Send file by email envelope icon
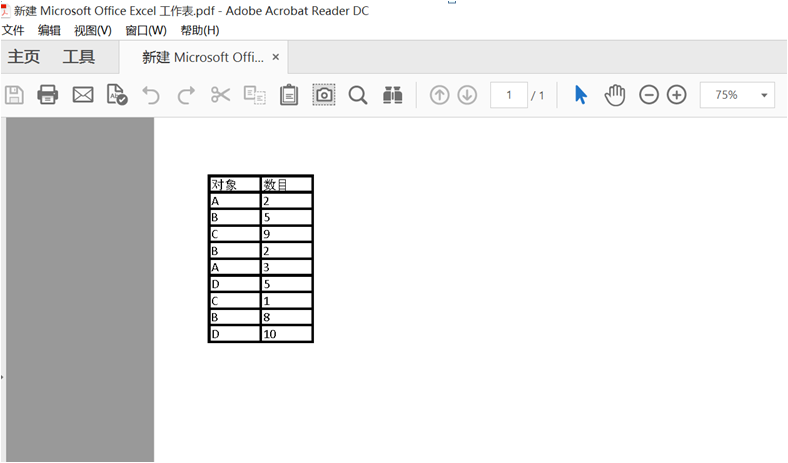788x463 pixels. point(83,95)
